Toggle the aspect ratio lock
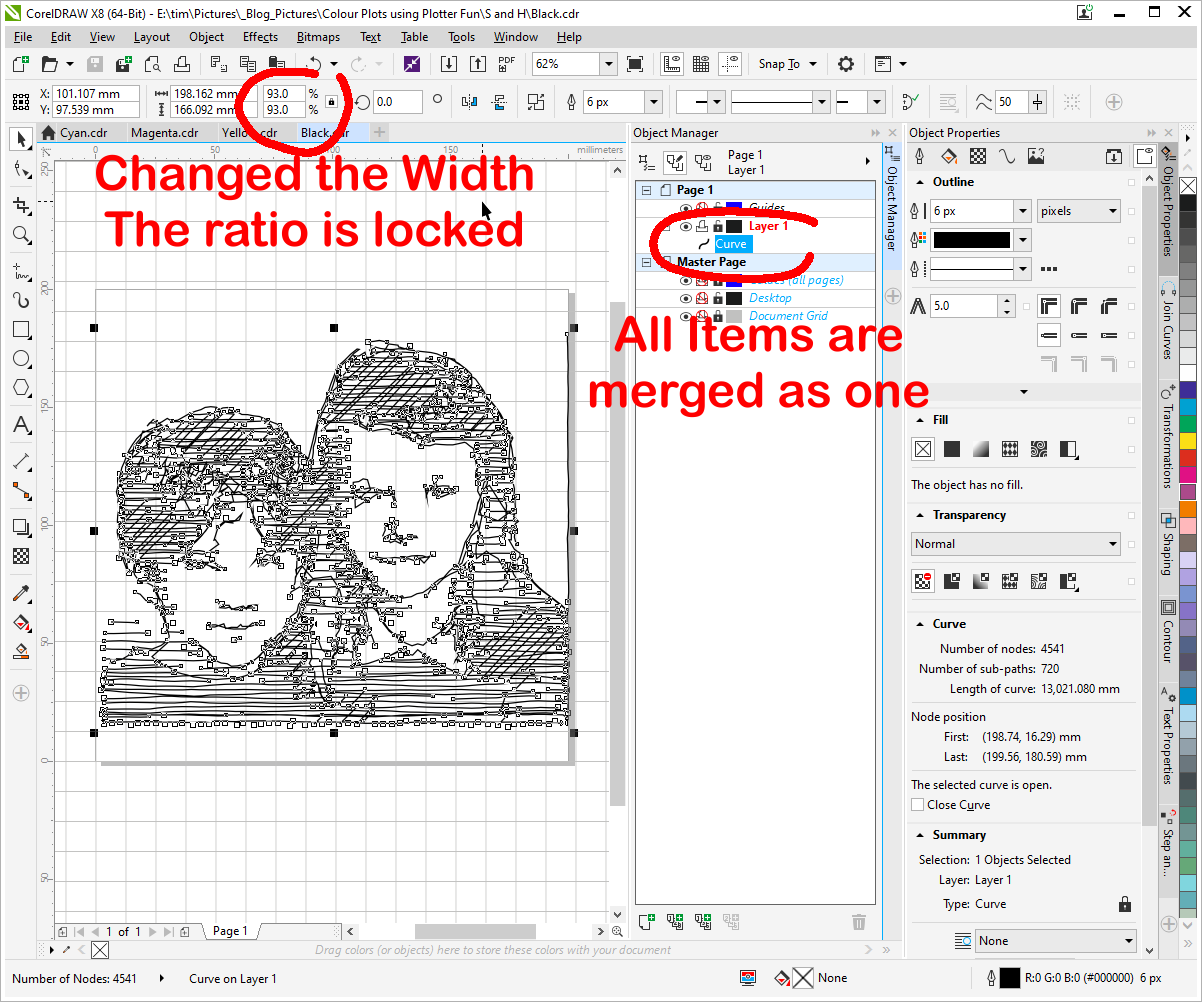Image resolution: width=1202 pixels, height=1002 pixels. [331, 102]
